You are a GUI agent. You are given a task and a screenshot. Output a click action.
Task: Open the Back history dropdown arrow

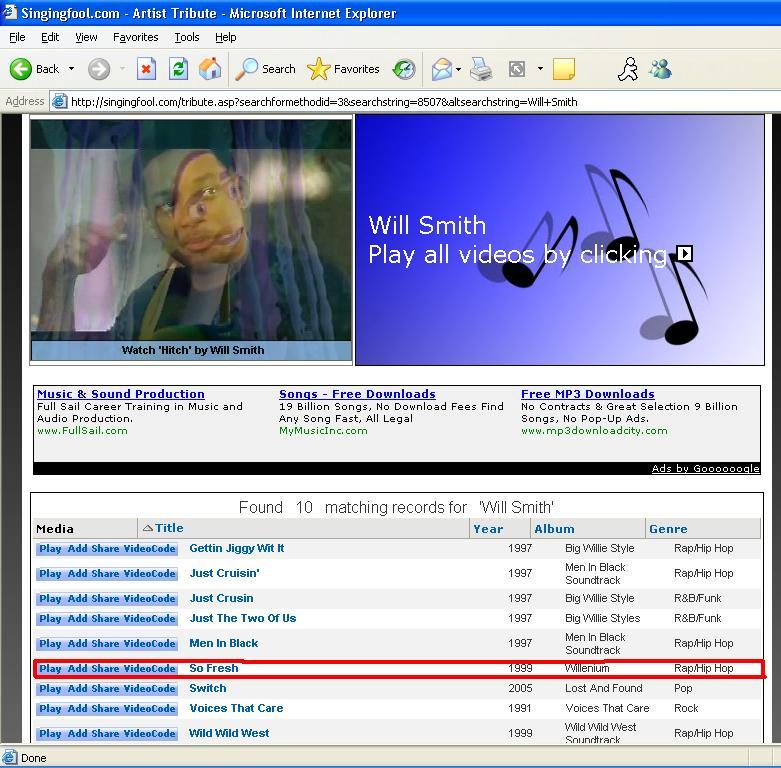pos(71,69)
